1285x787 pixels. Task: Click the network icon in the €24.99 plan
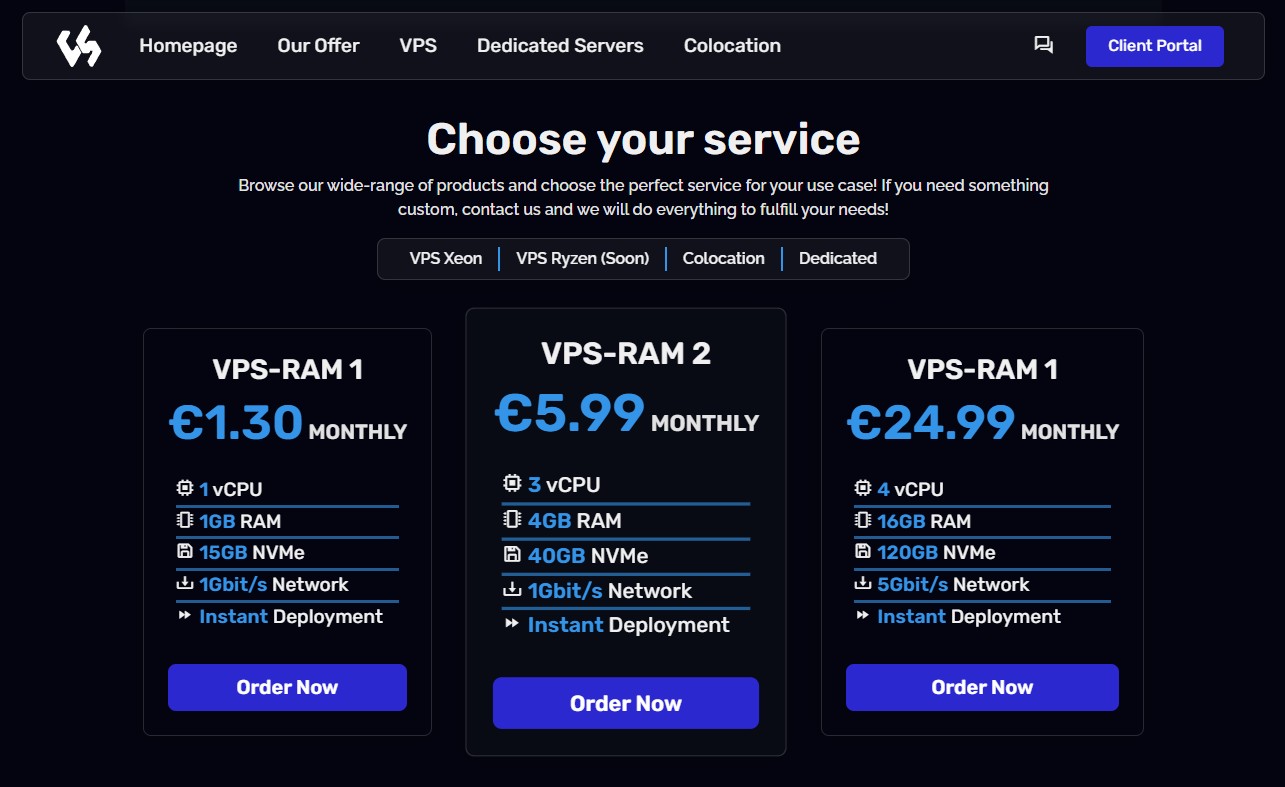(x=863, y=584)
